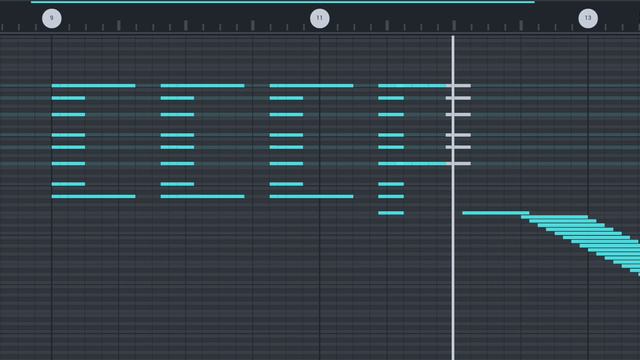Click the bar 9 marker in the ruler
Viewport: 640px width, 360px height.
(x=52, y=18)
